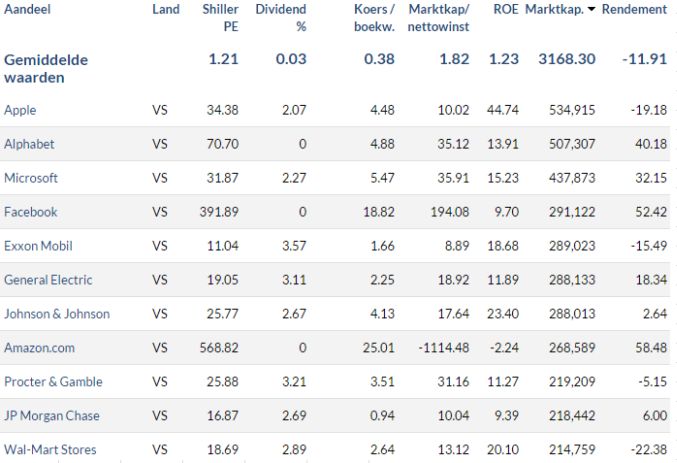Sort by Dividend % column header
677x463 pixels.
[x=281, y=18]
